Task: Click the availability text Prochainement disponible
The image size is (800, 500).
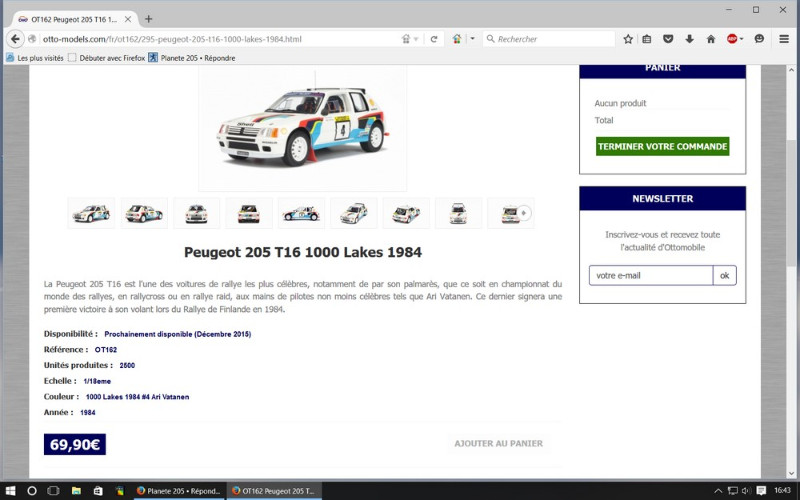Action: (178, 334)
